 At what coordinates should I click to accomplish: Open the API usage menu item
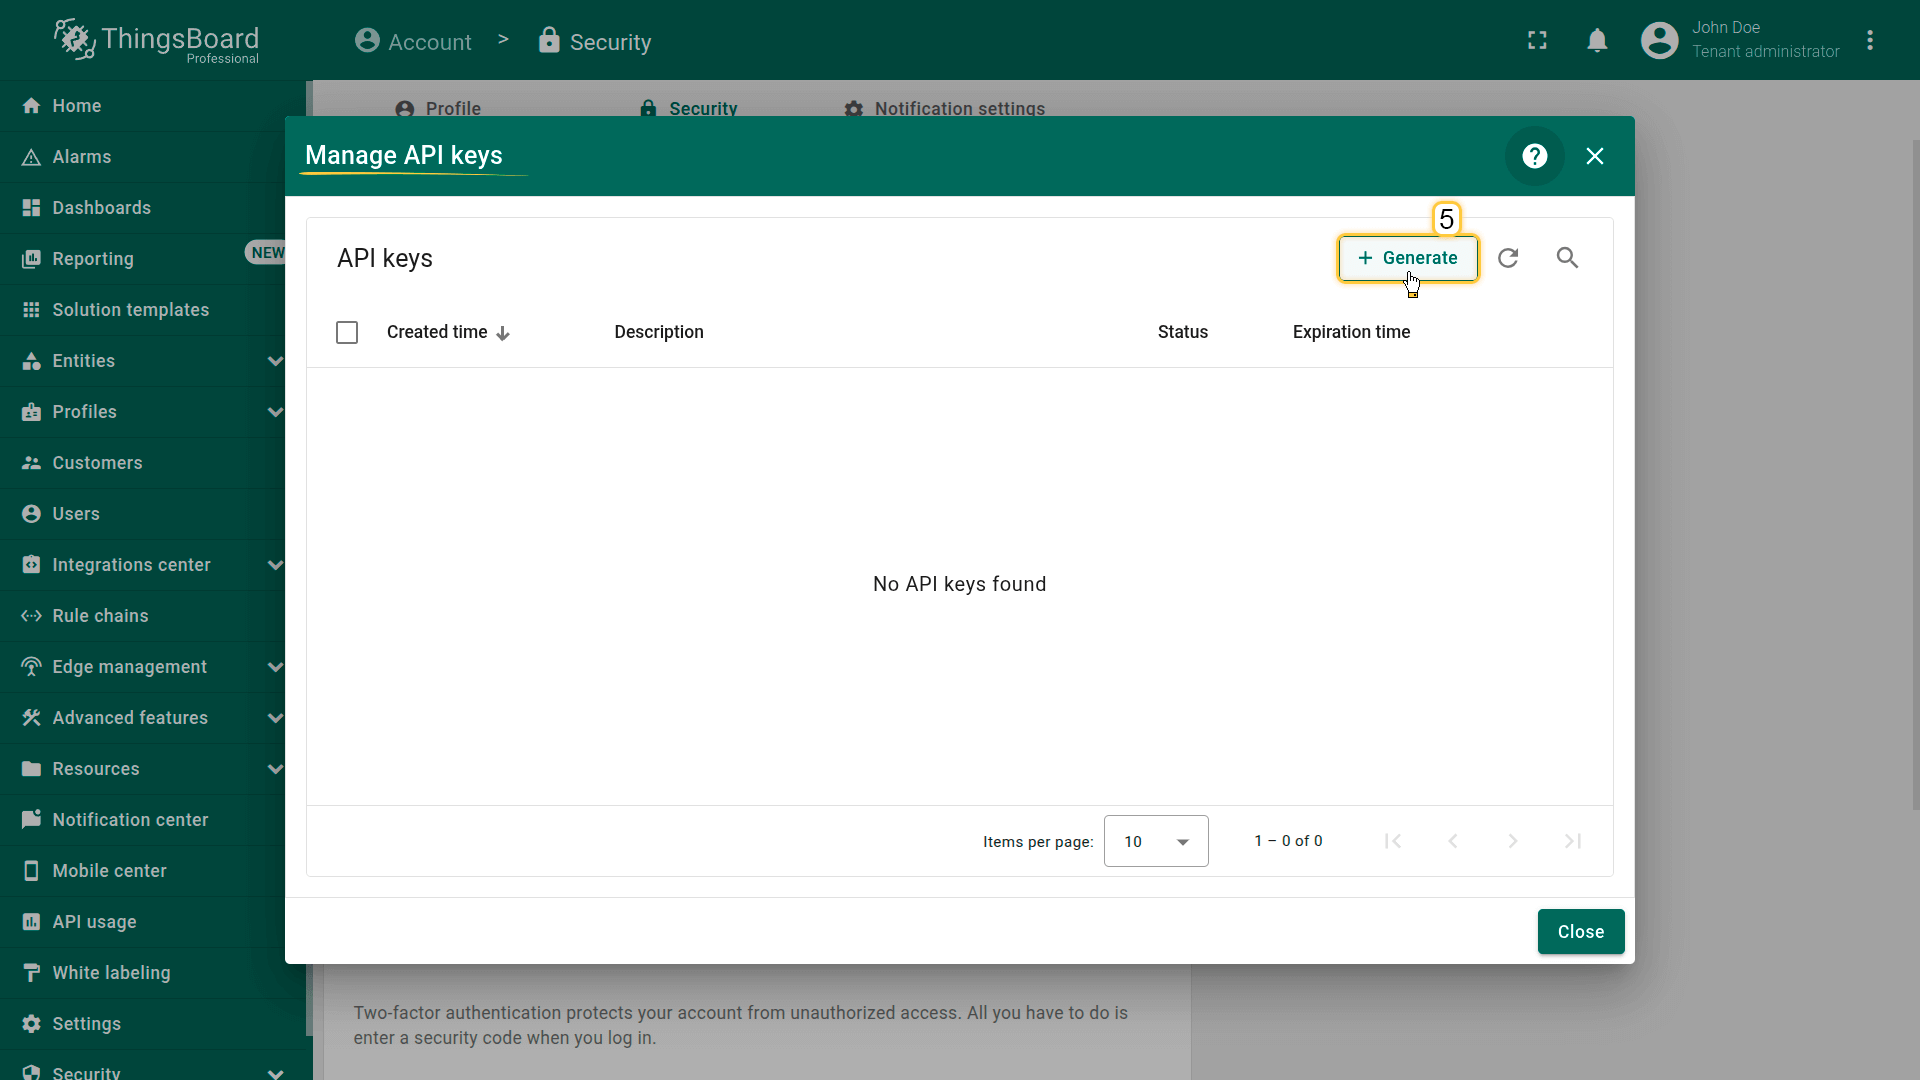94,922
